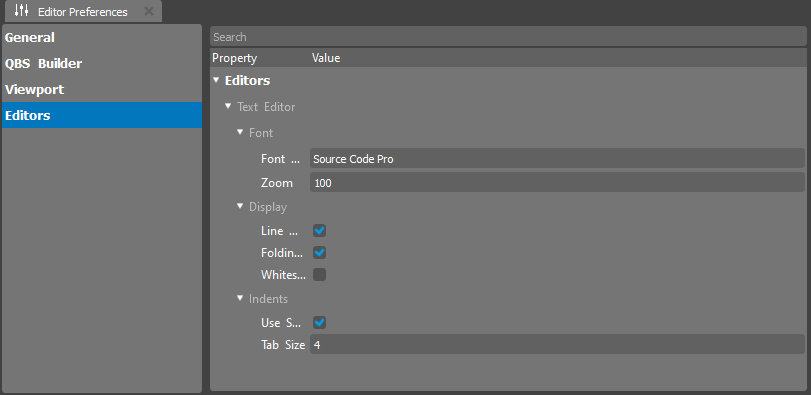Click the Line ... property label

[280, 231]
